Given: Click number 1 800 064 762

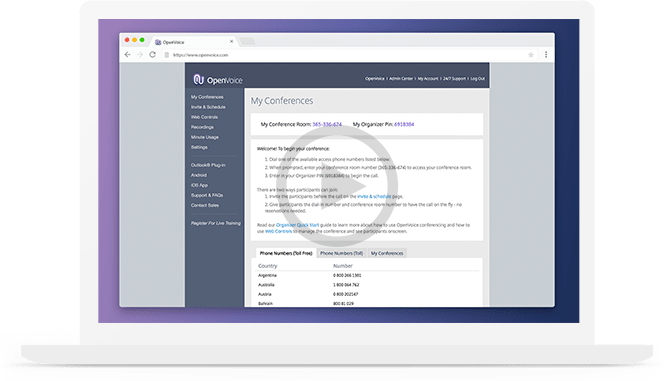Looking at the screenshot, I should pos(346,285).
